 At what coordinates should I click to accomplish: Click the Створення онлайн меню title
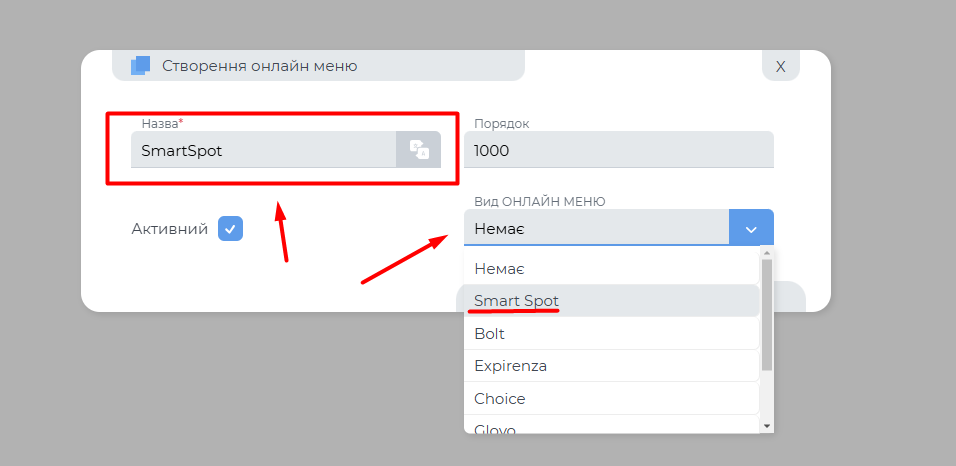(259, 66)
